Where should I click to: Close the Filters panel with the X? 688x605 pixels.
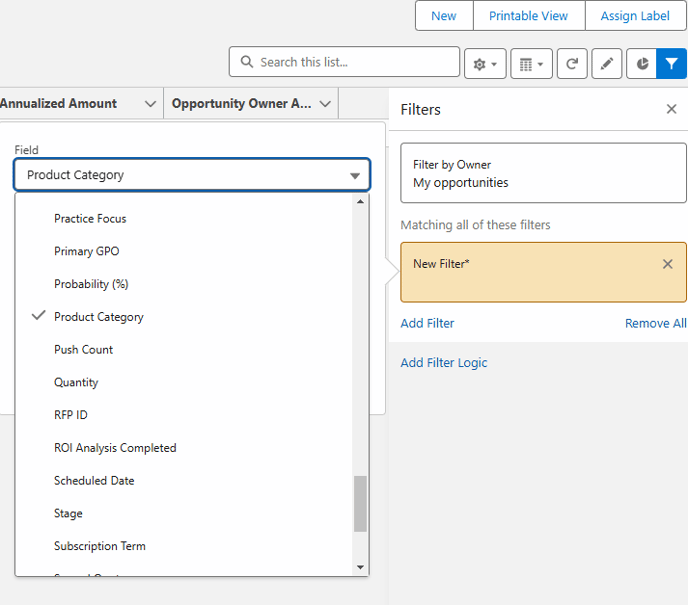[x=671, y=109]
